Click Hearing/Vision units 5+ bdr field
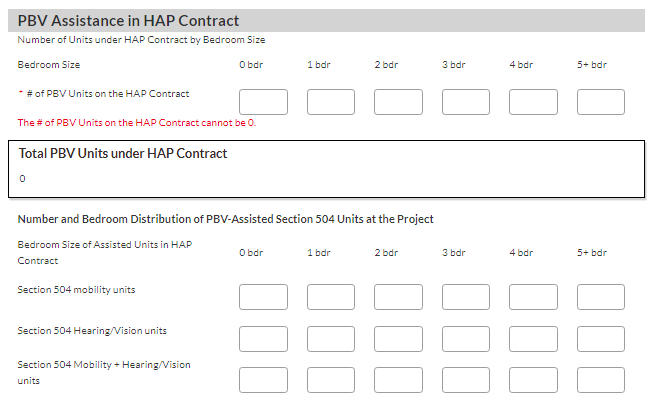The width and height of the screenshot is (667, 403). tap(601, 338)
